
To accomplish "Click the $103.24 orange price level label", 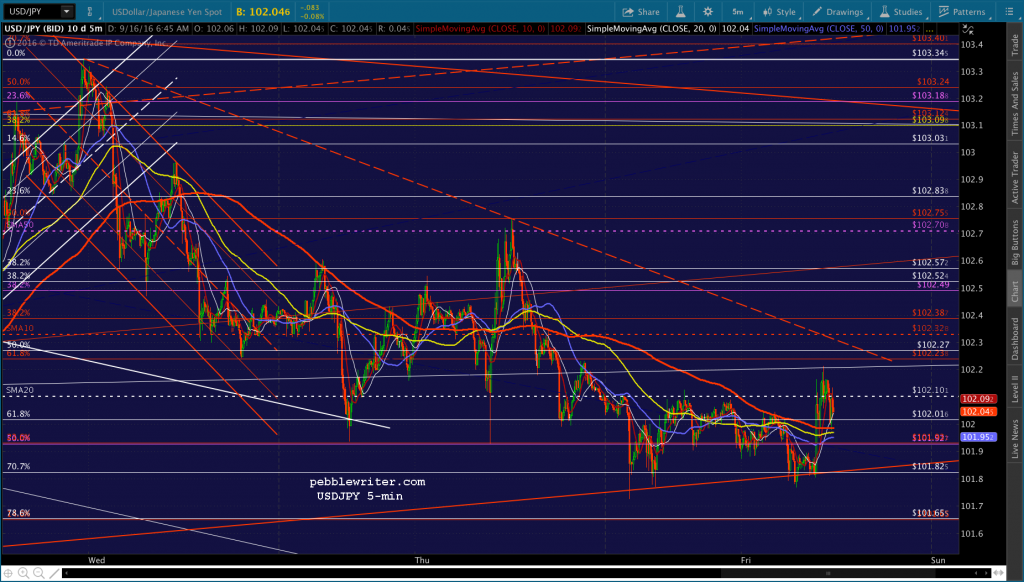I will pyautogui.click(x=933, y=82).
